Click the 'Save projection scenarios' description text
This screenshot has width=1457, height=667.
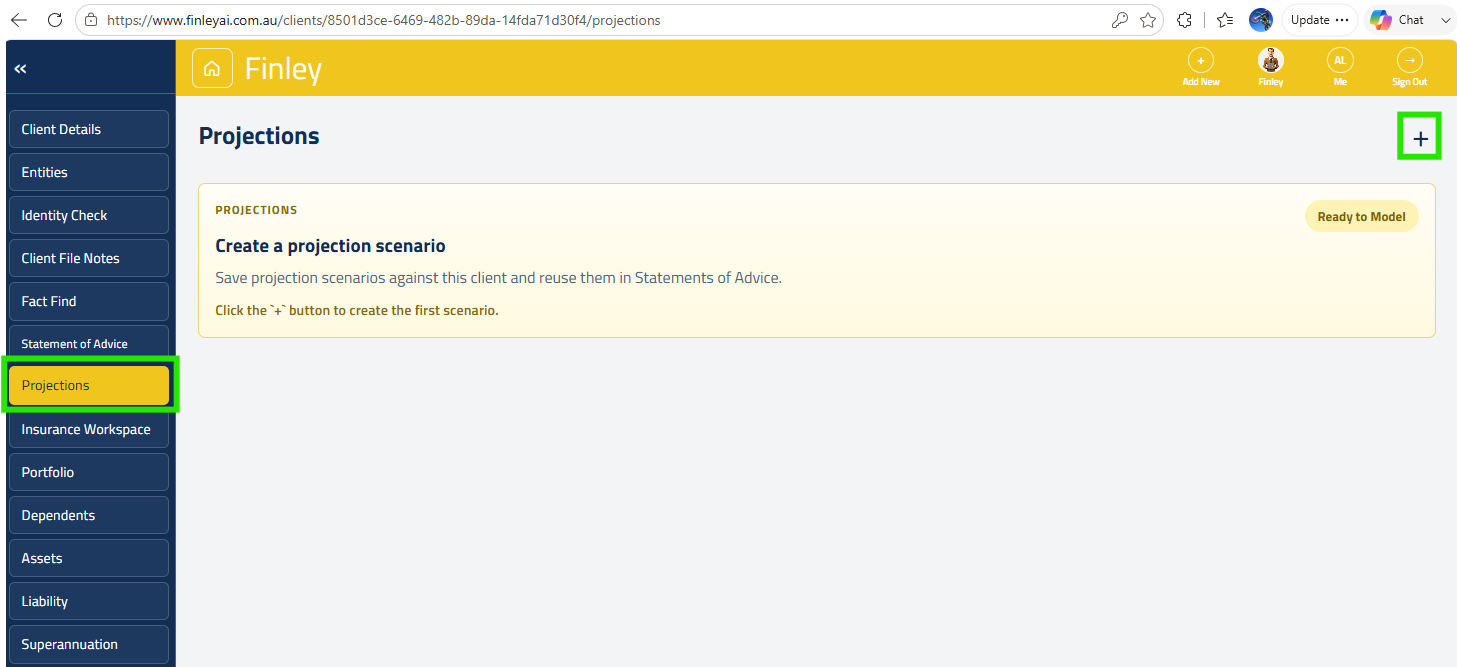coord(498,278)
